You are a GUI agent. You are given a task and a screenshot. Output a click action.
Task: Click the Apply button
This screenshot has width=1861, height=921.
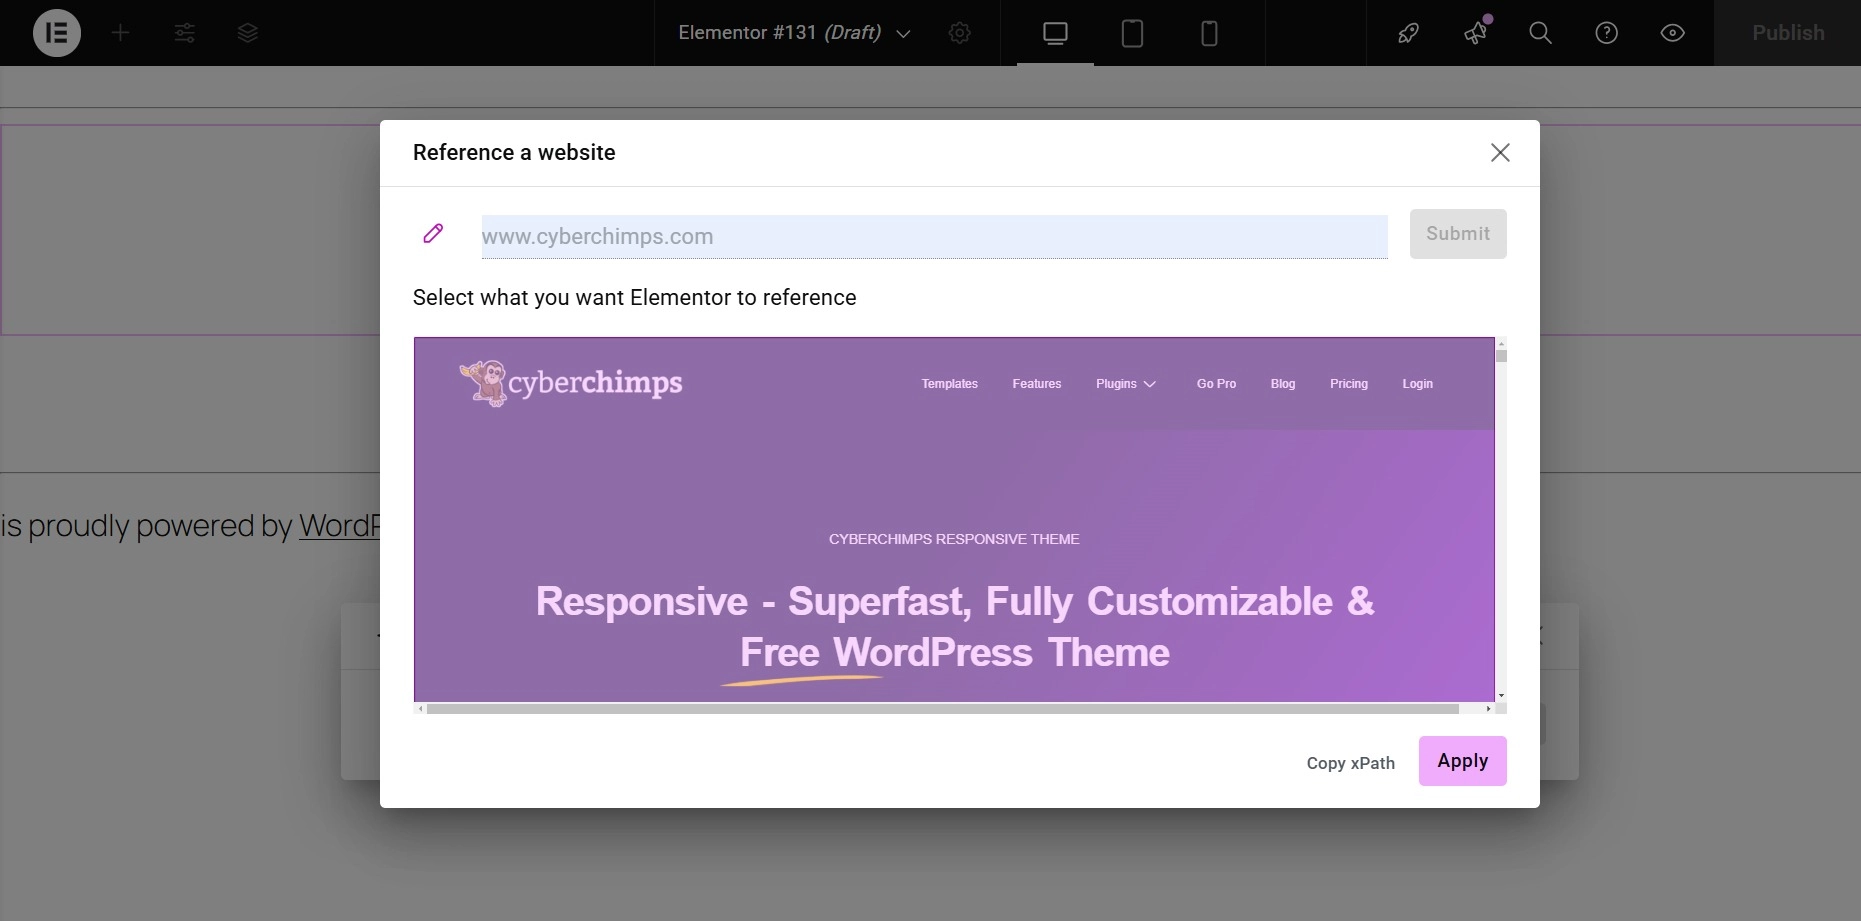point(1463,761)
